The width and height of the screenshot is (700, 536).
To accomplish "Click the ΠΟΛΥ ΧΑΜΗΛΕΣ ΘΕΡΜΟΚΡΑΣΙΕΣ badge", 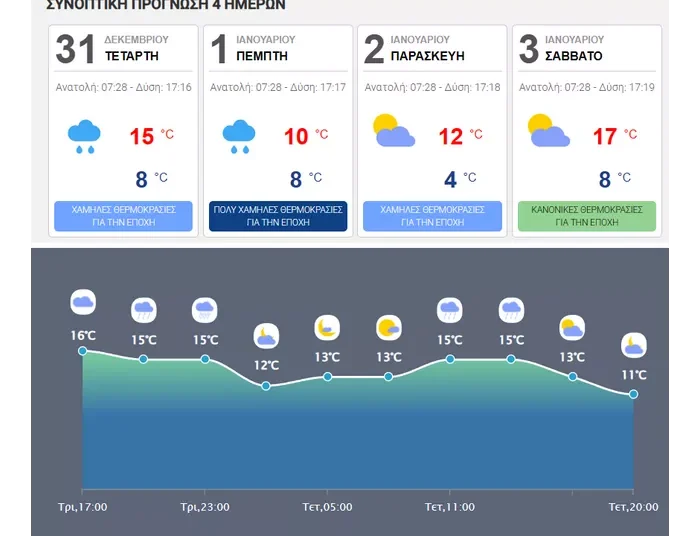I will [279, 216].
